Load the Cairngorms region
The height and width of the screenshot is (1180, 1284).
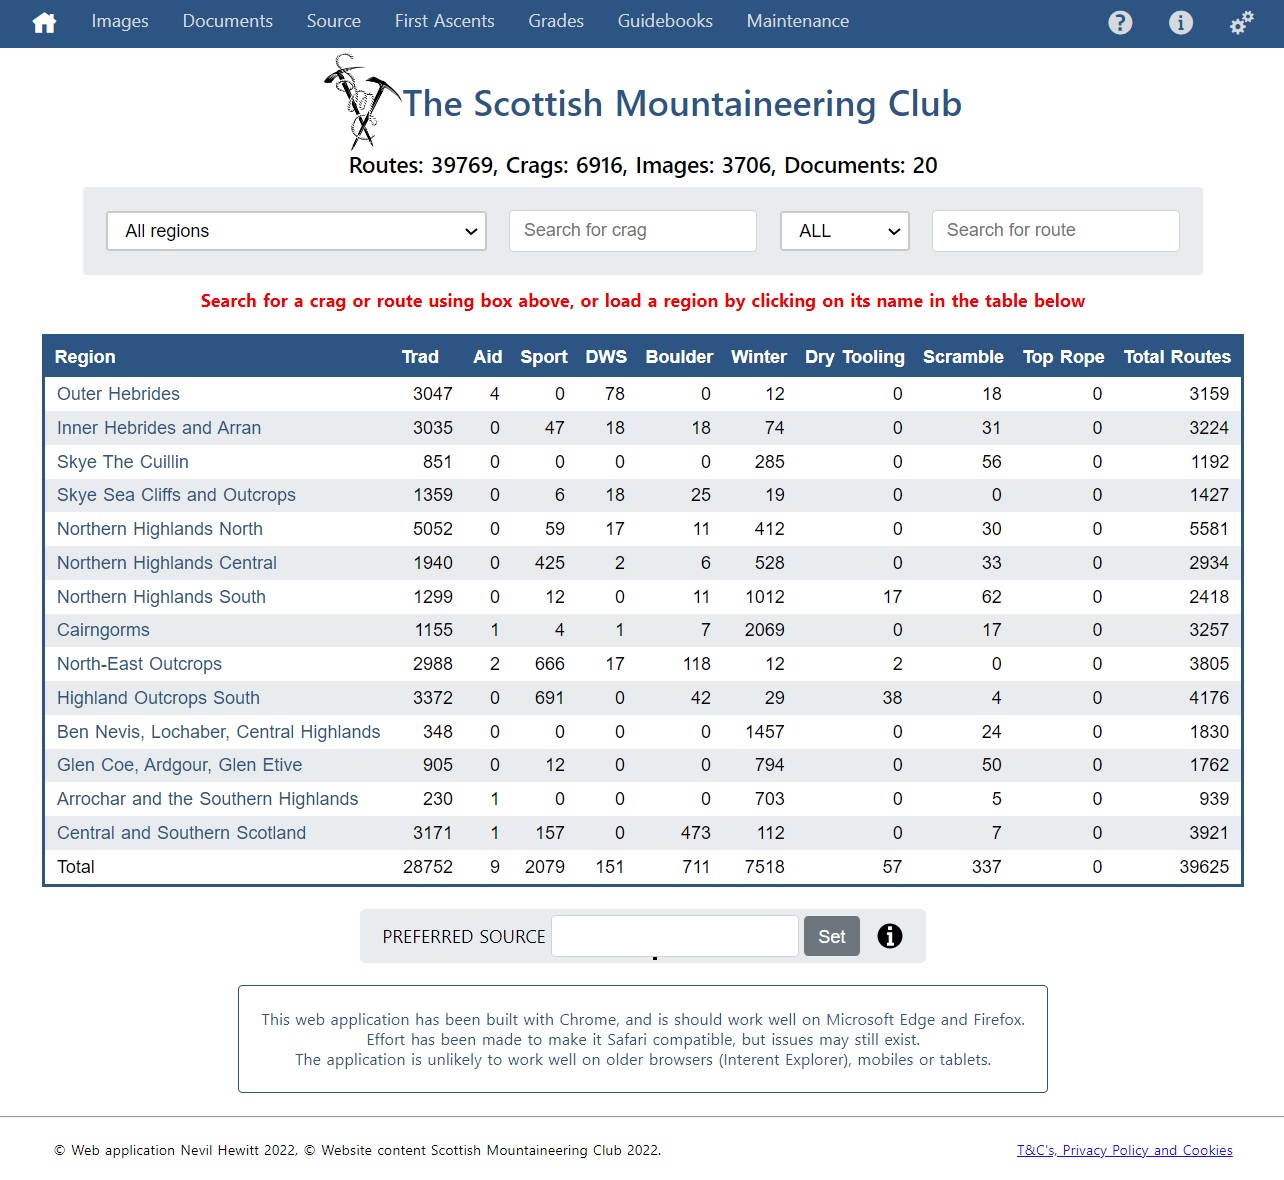[103, 630]
